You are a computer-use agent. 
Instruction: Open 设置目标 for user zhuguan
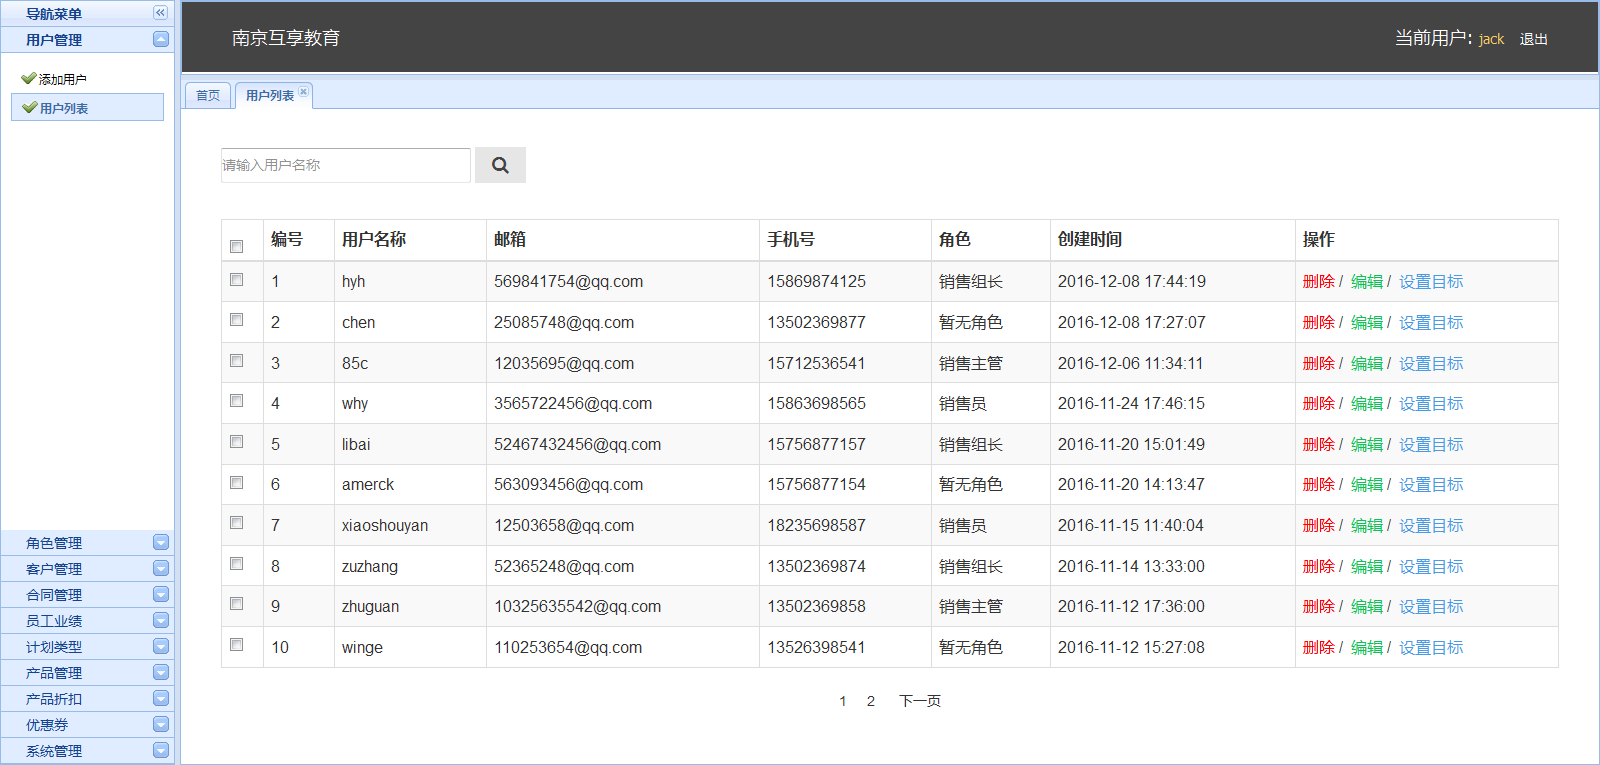[1430, 607]
